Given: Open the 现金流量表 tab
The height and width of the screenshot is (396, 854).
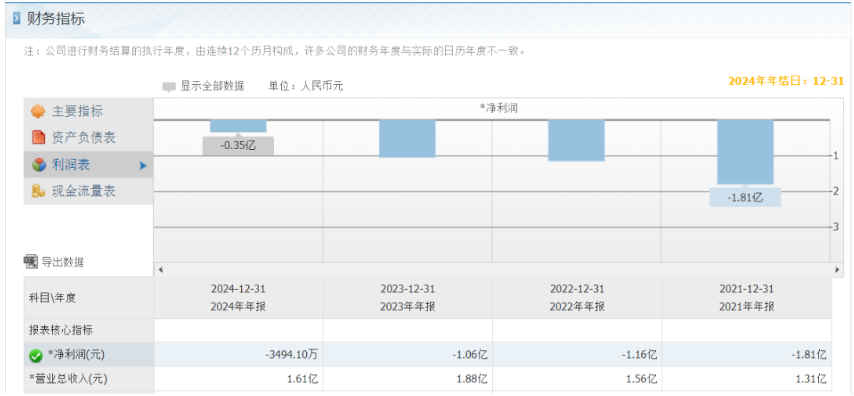Looking at the screenshot, I should coord(89,191).
